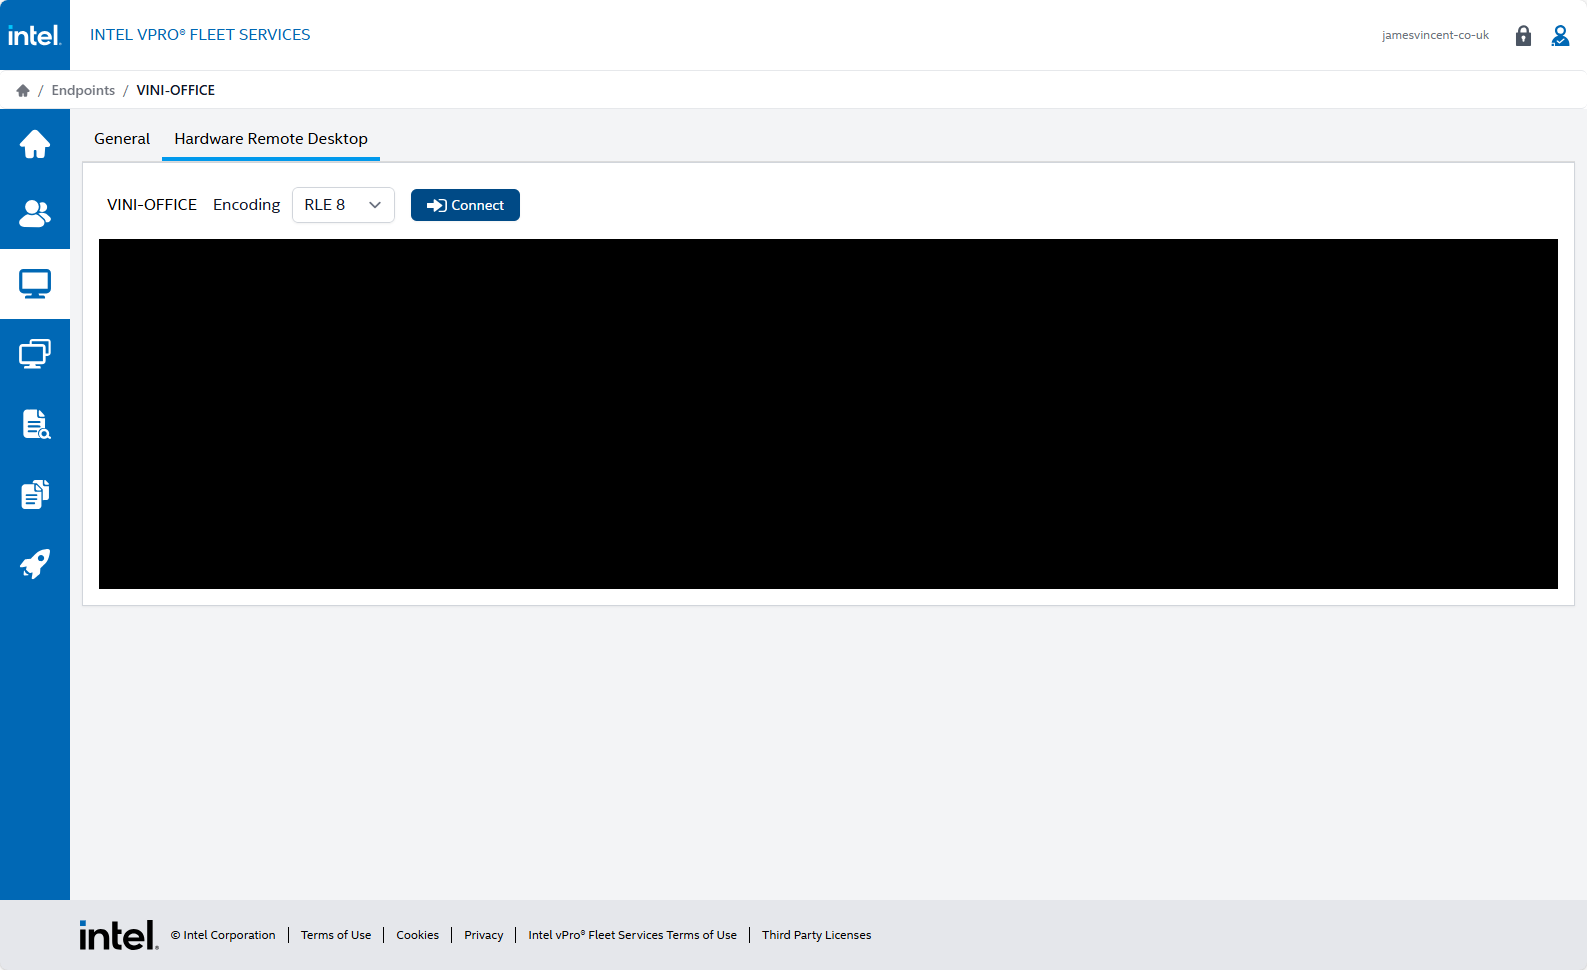Expand the RLE 8 Encoding dropdown
Image resolution: width=1587 pixels, height=970 pixels.
coord(343,205)
